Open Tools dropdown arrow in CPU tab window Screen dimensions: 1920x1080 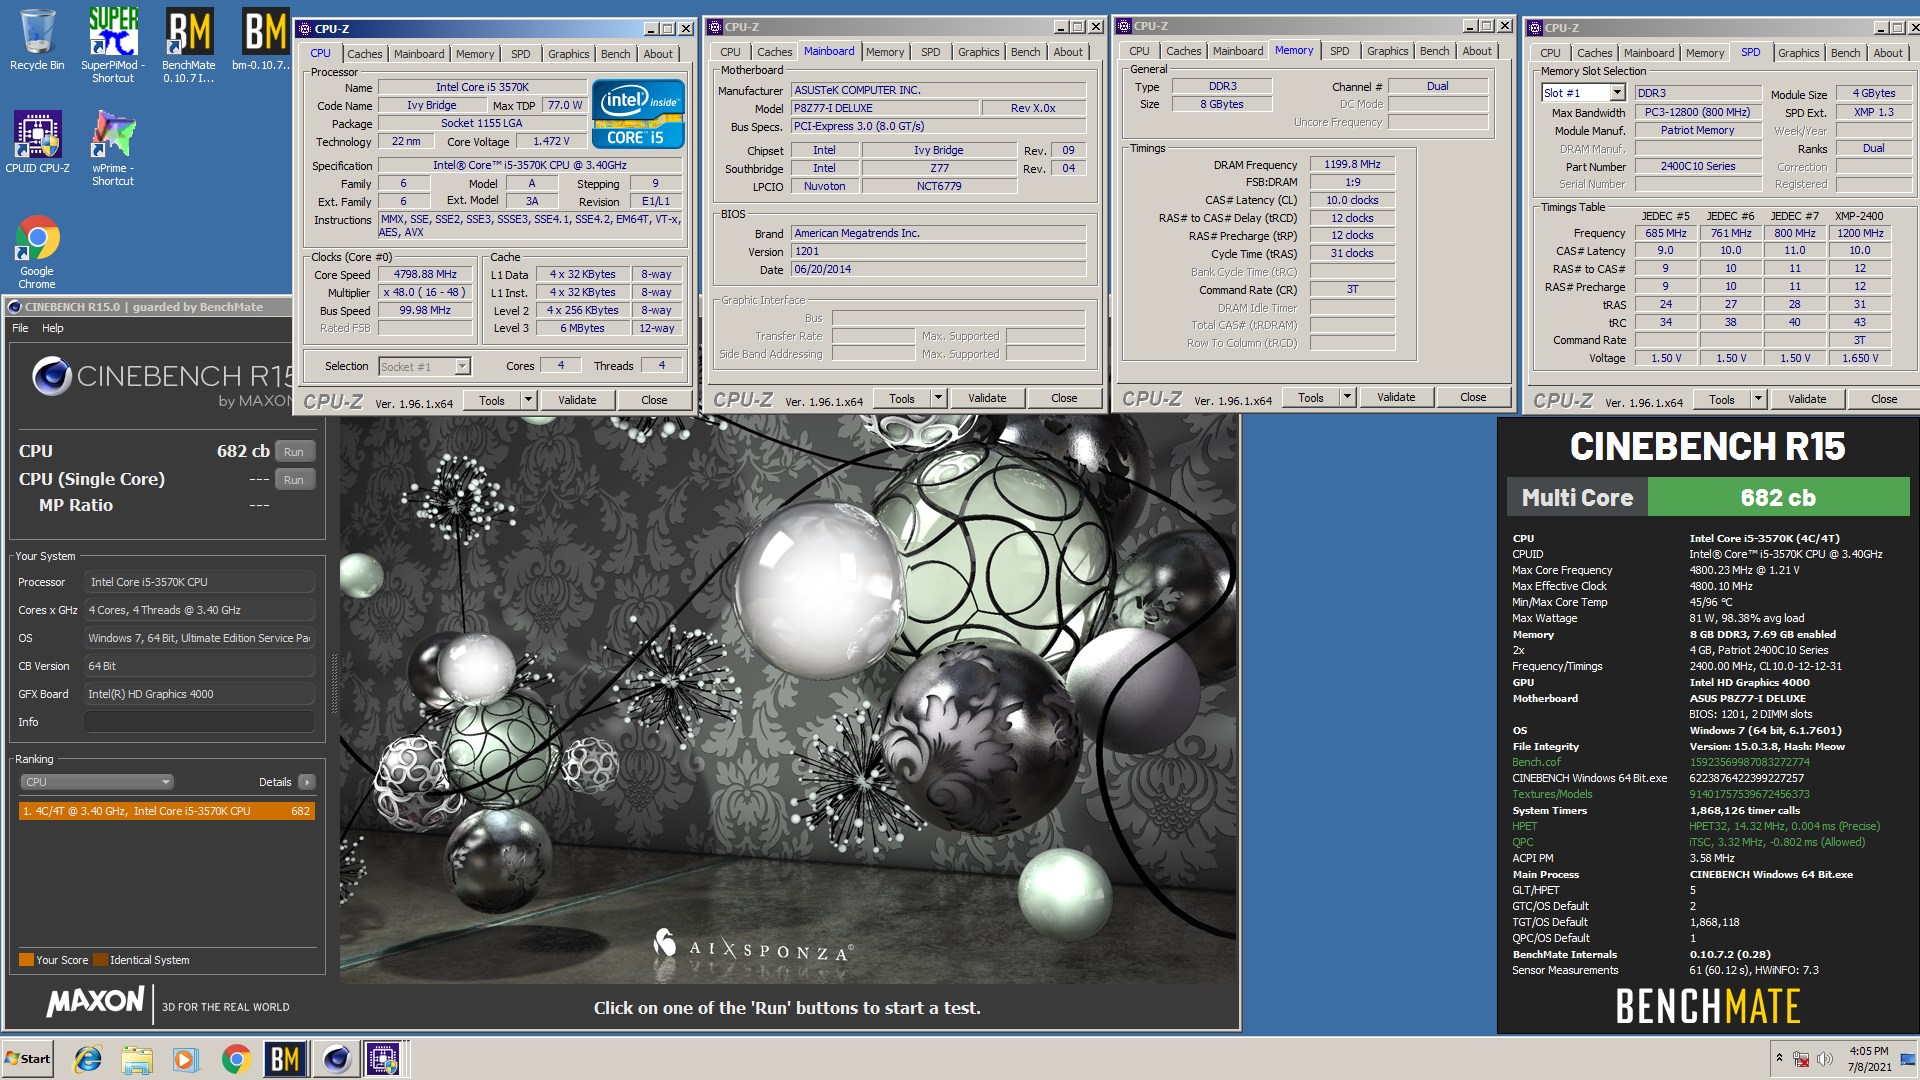point(528,400)
